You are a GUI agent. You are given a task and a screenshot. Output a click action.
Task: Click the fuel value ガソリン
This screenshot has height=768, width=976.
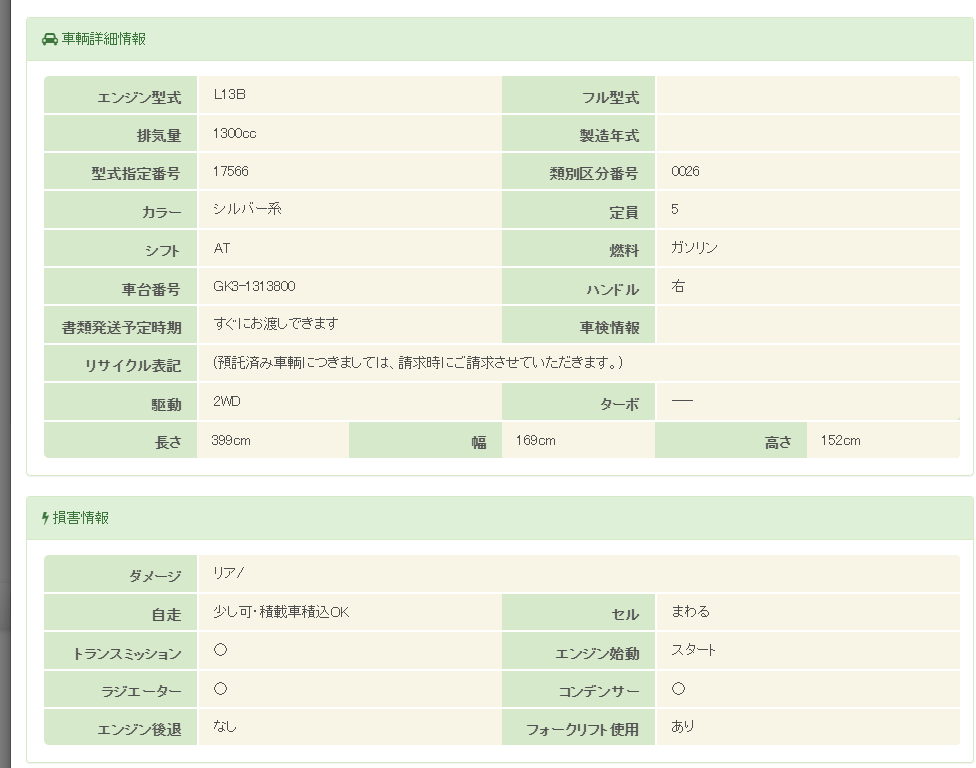[694, 247]
